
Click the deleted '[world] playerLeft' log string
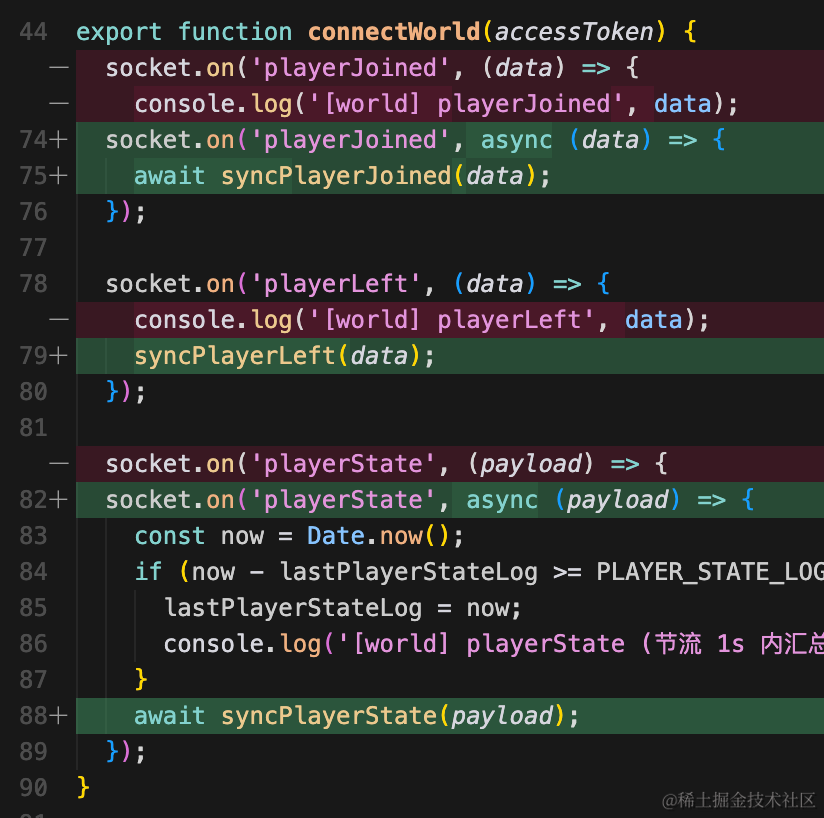452,320
